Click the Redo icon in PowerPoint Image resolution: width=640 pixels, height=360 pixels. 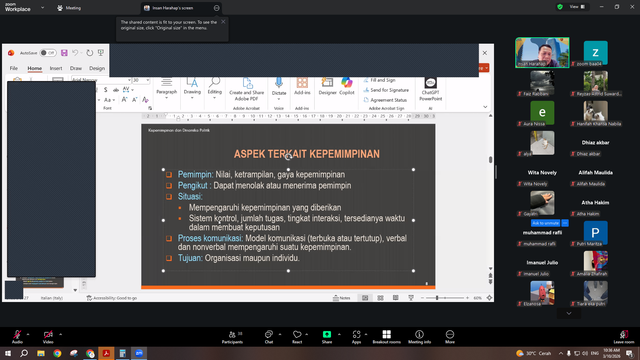[89, 53]
